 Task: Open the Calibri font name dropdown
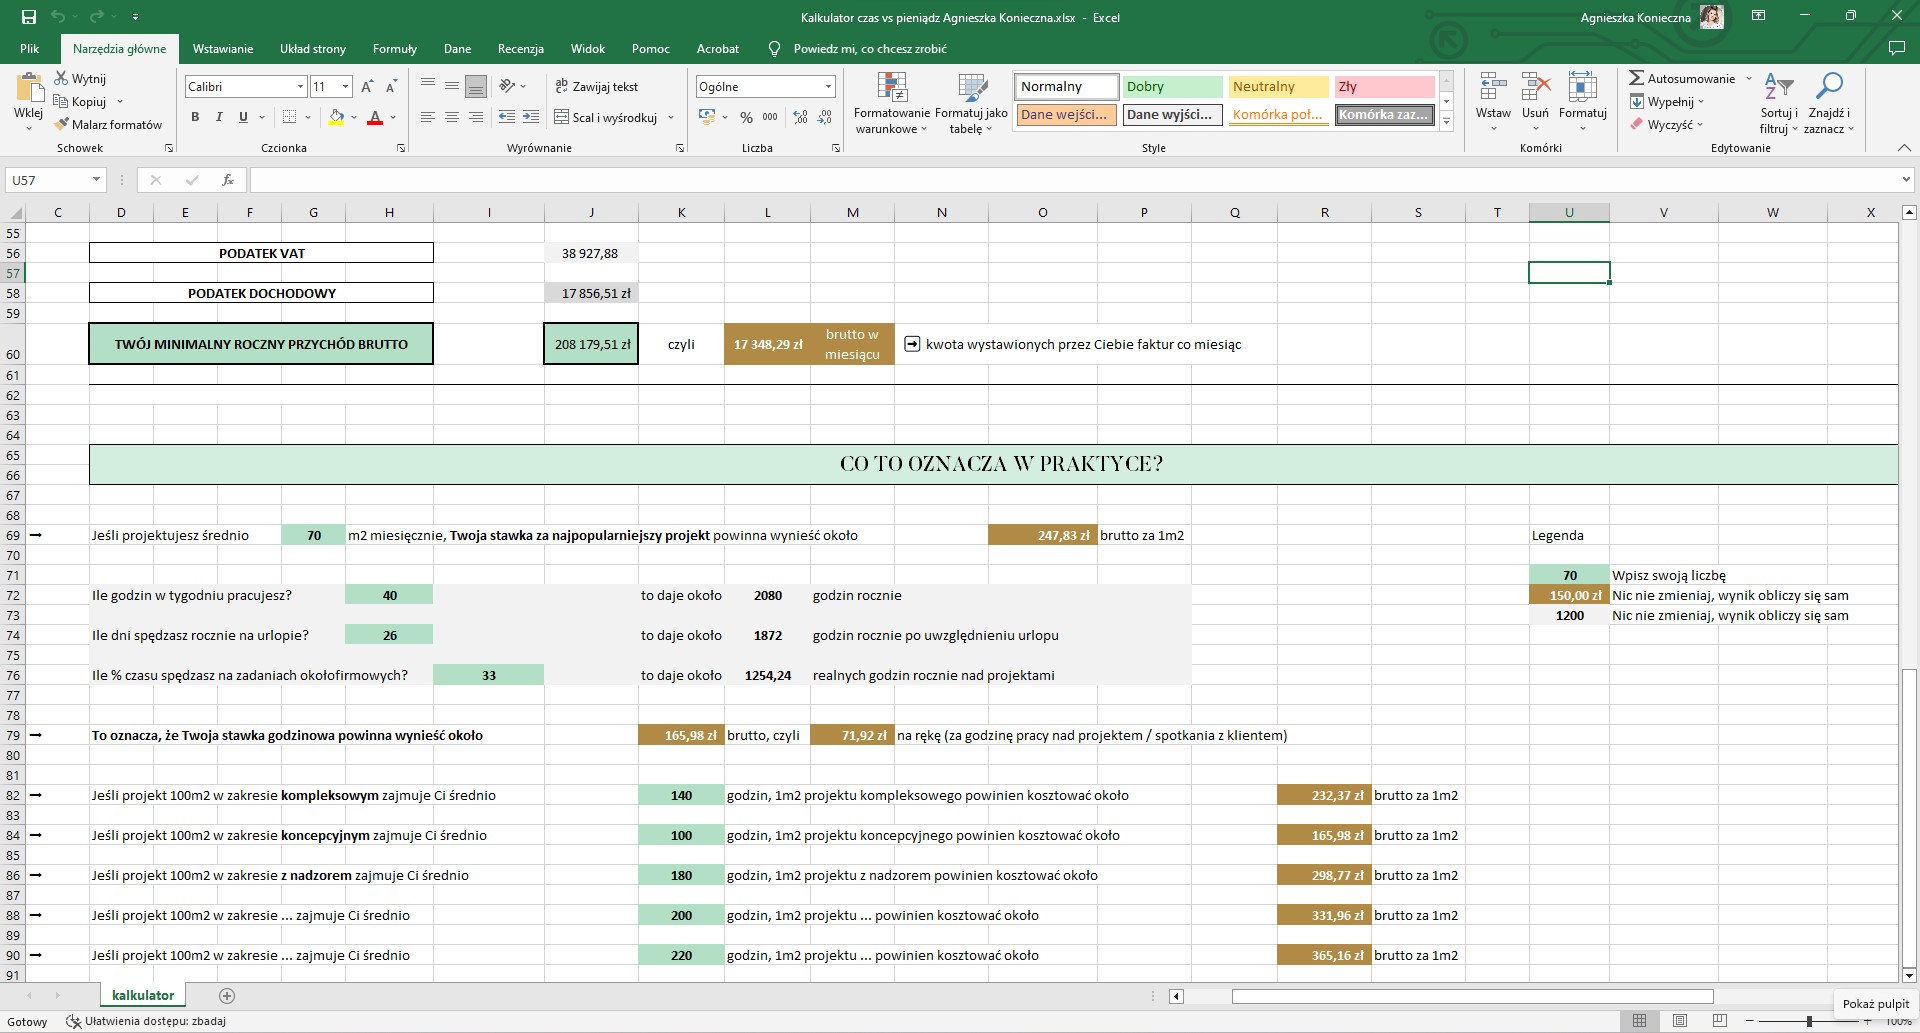click(x=299, y=87)
